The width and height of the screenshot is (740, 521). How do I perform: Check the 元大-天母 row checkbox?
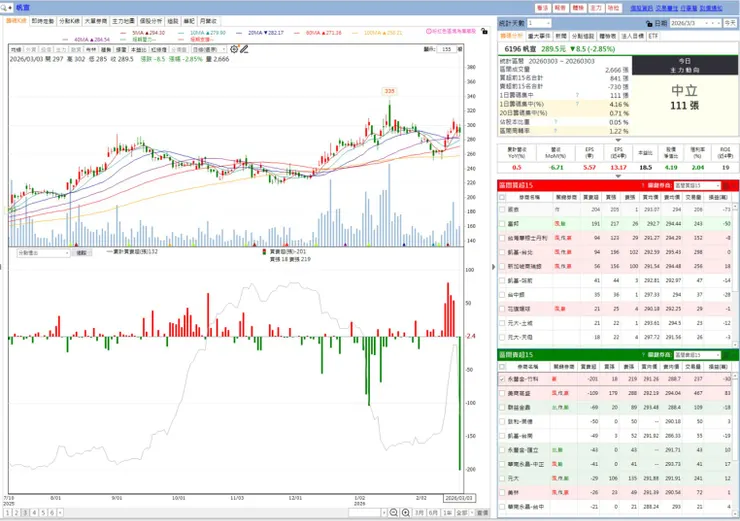pyautogui.click(x=502, y=337)
